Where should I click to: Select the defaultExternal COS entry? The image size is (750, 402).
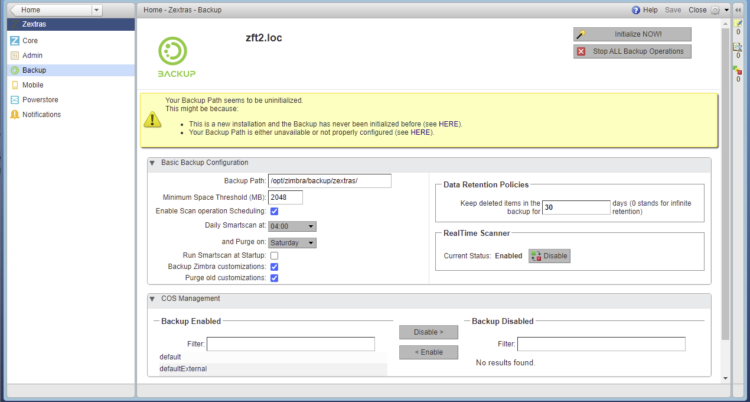click(x=273, y=369)
